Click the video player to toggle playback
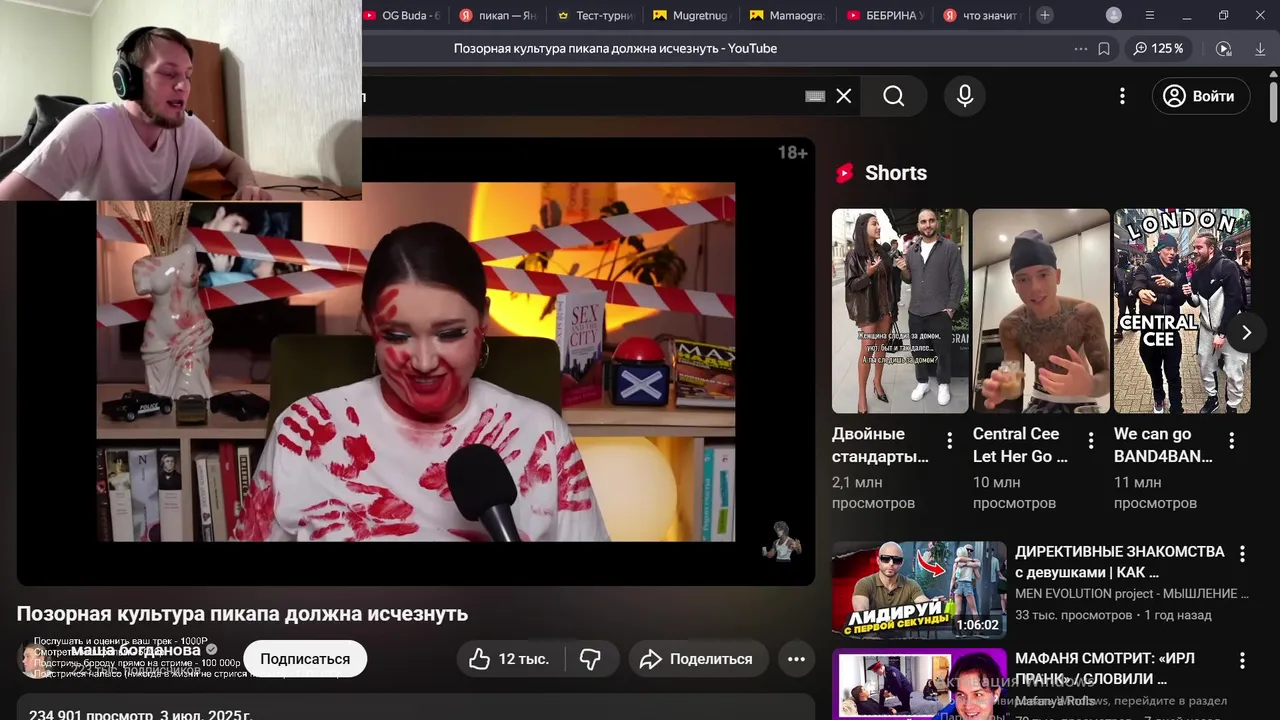Screen dimensions: 1280x720 pos(416,362)
